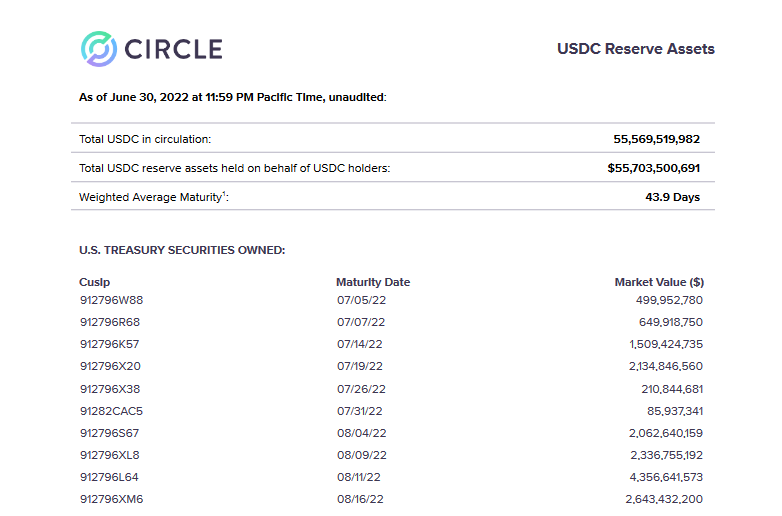Click market value 4,356,641,573
Viewport: 782px width, 516px height.
click(666, 477)
